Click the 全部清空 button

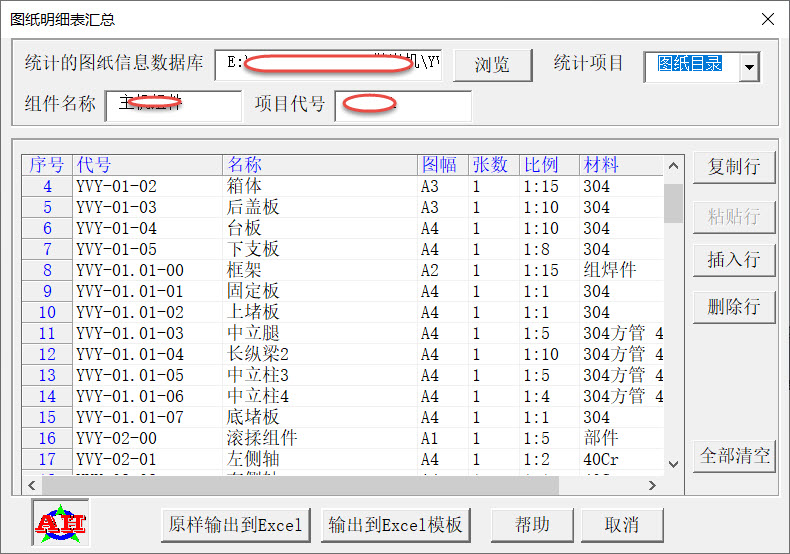(x=734, y=456)
